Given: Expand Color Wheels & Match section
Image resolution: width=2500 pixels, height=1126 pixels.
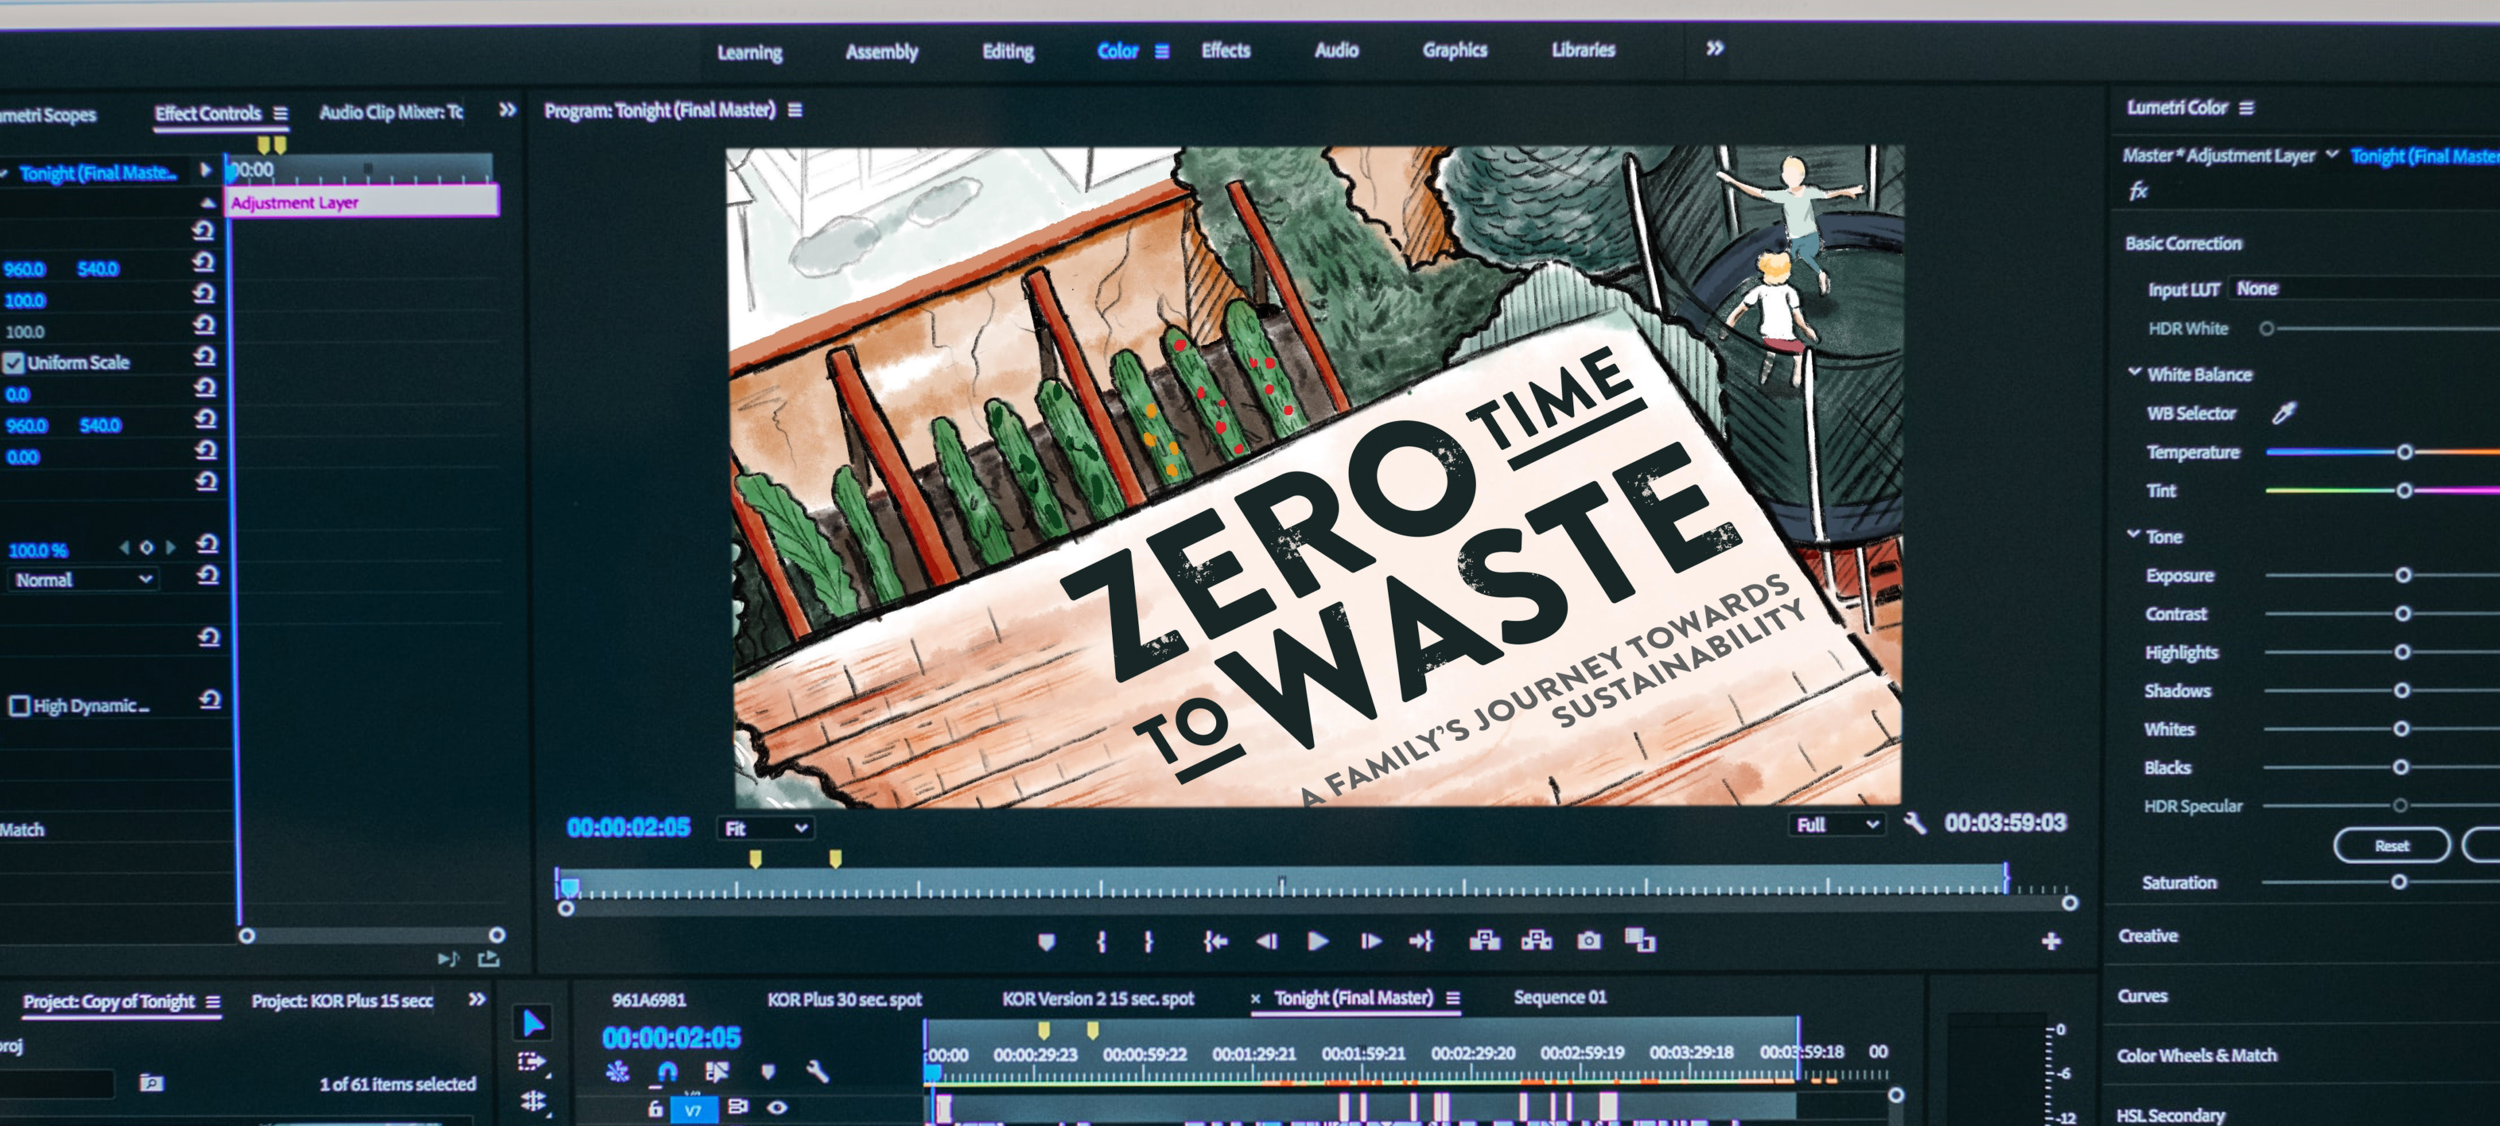Looking at the screenshot, I should click(2196, 1056).
